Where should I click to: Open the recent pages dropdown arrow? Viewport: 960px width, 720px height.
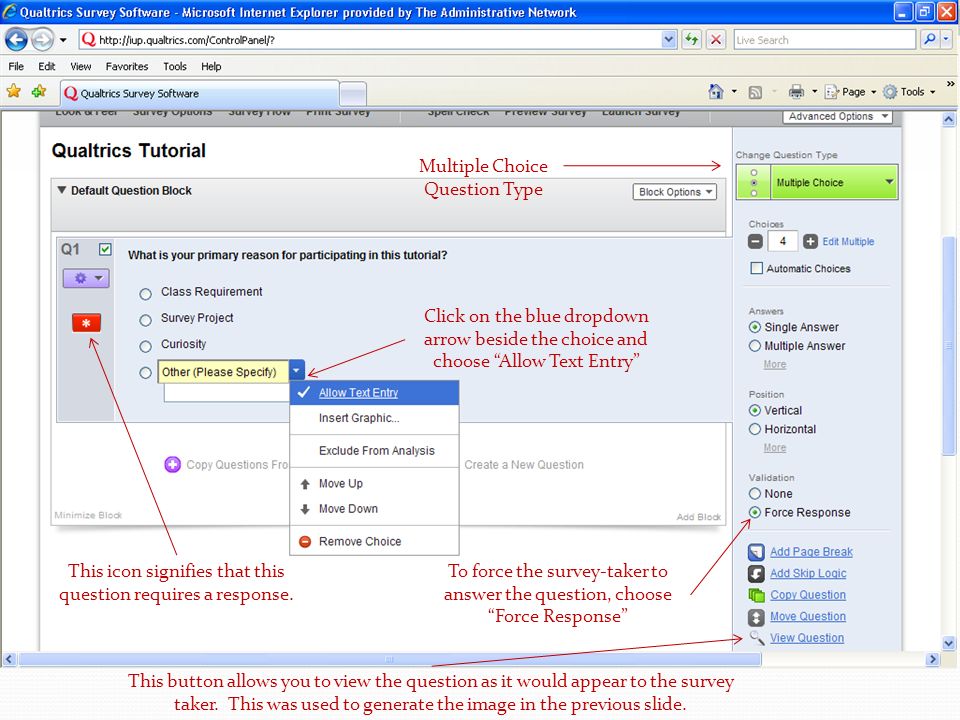[62, 40]
